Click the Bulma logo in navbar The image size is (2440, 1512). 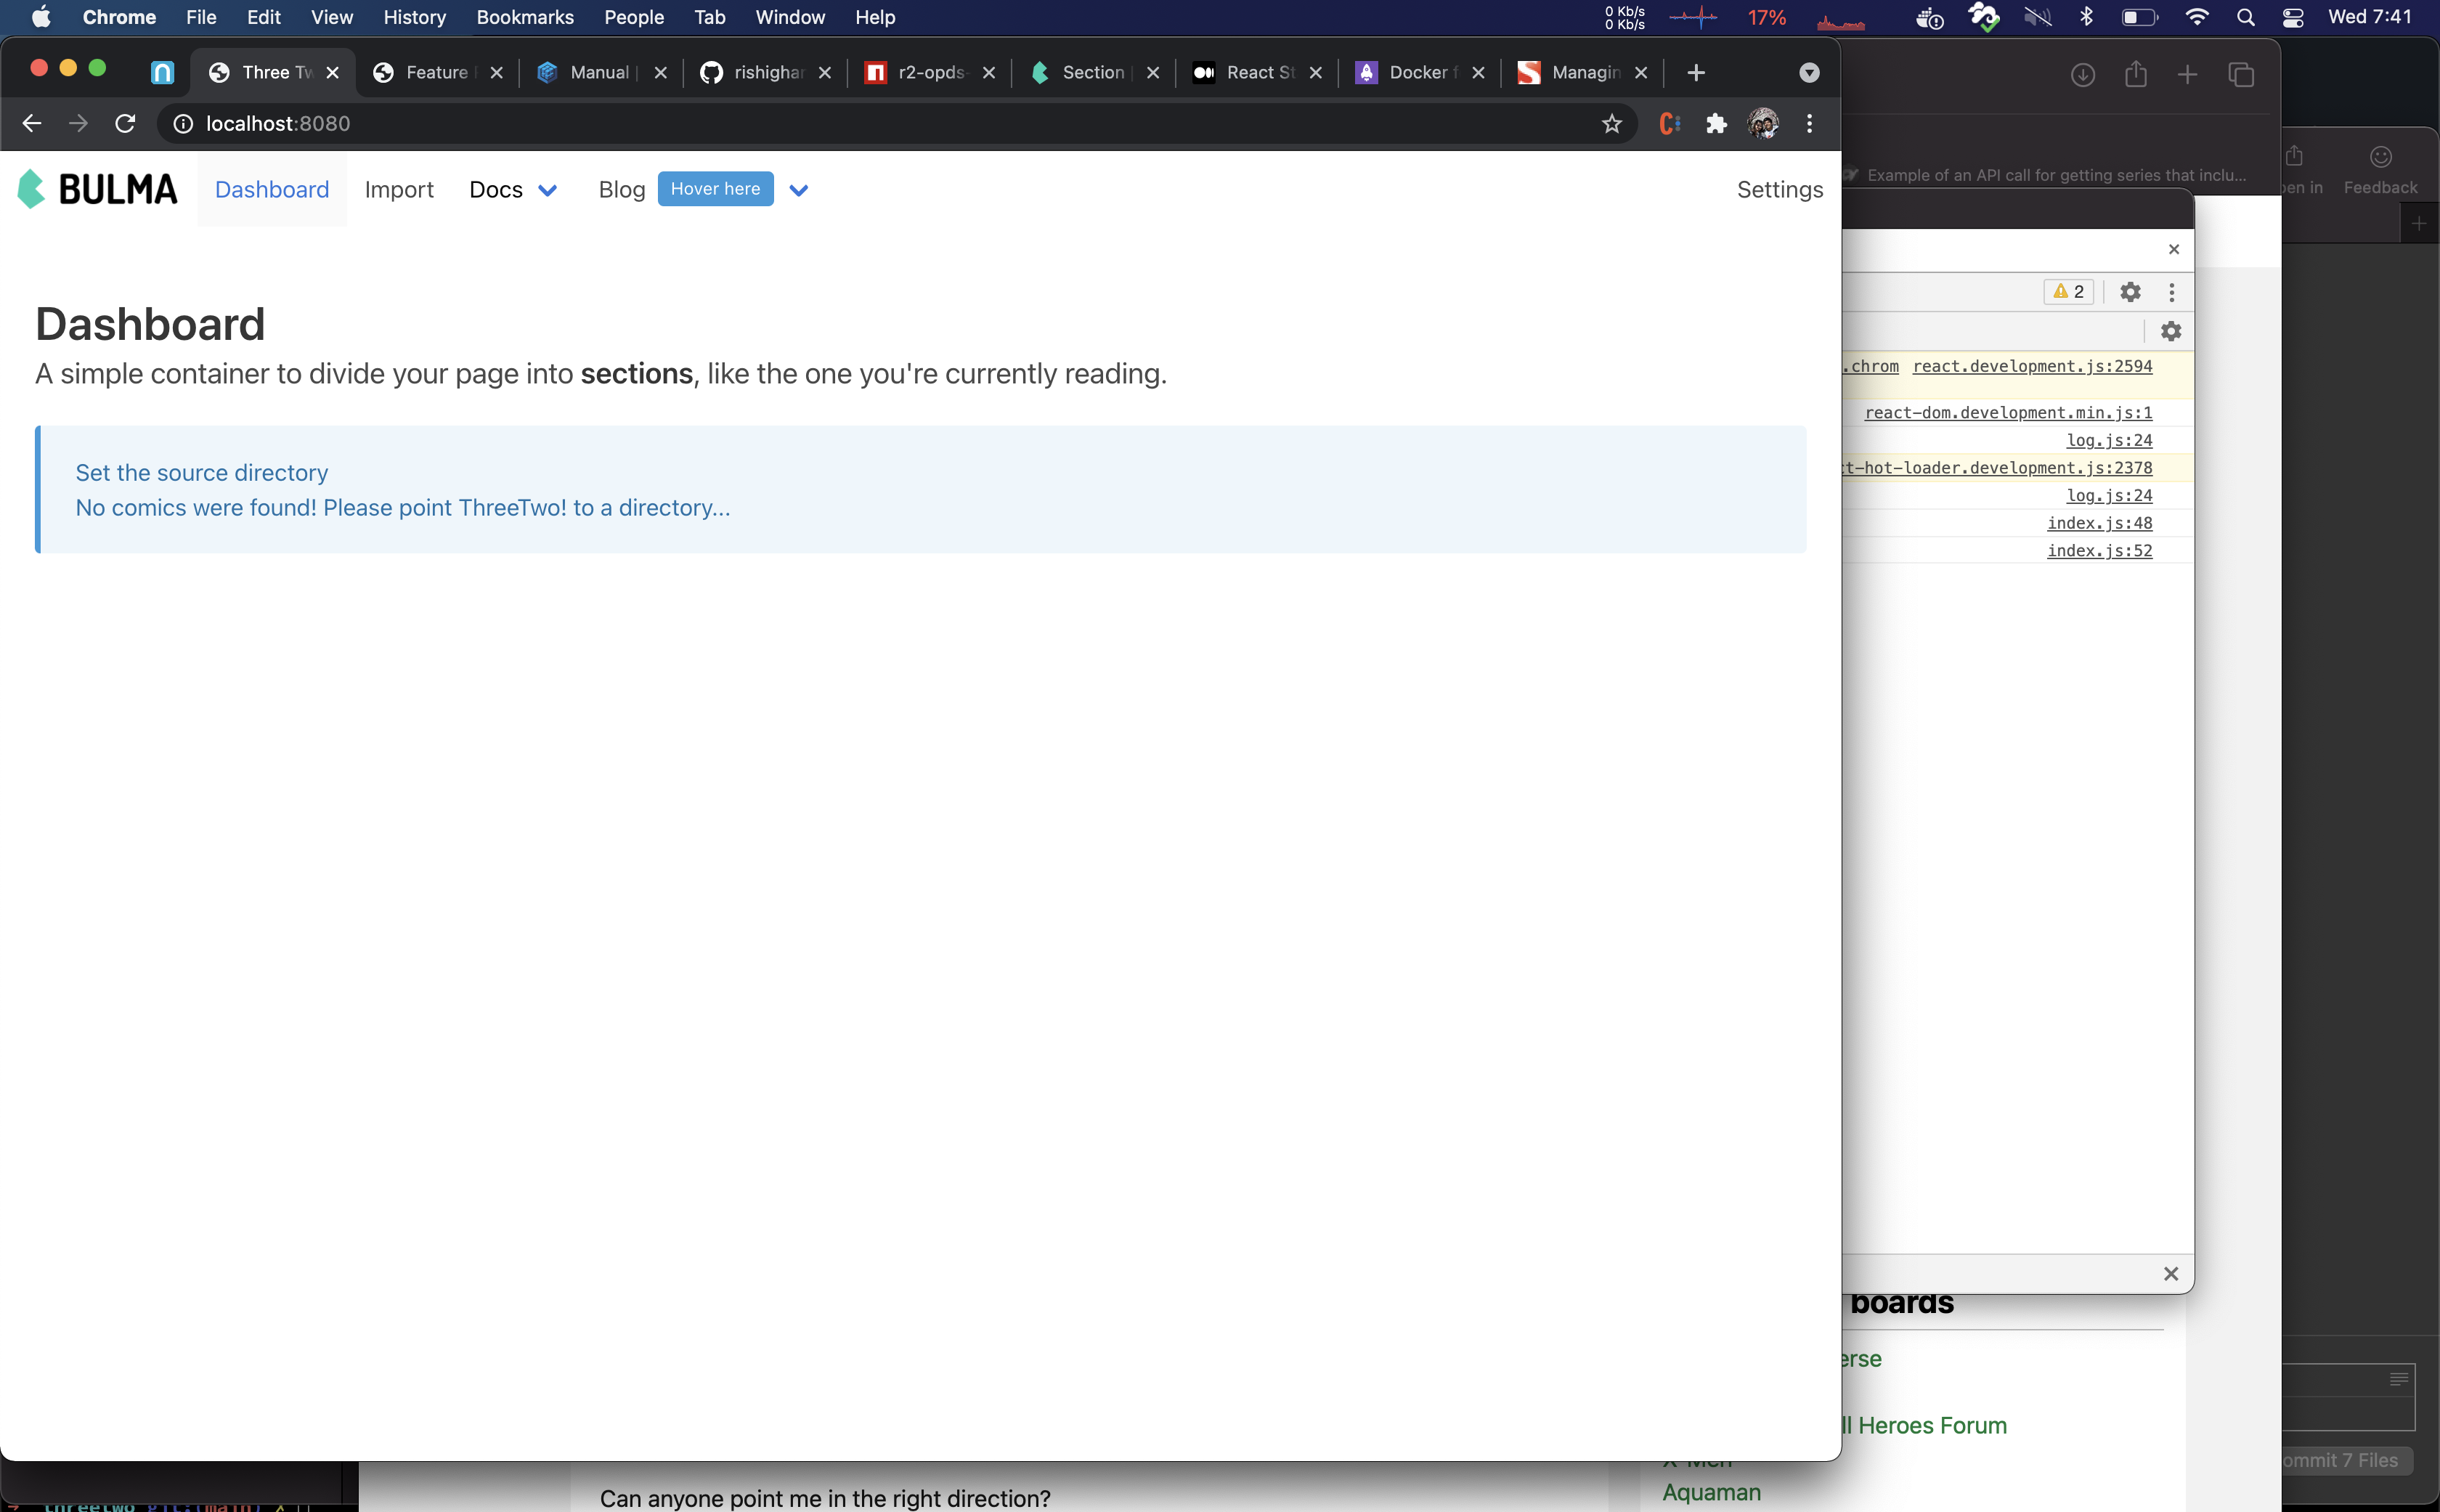click(x=97, y=189)
